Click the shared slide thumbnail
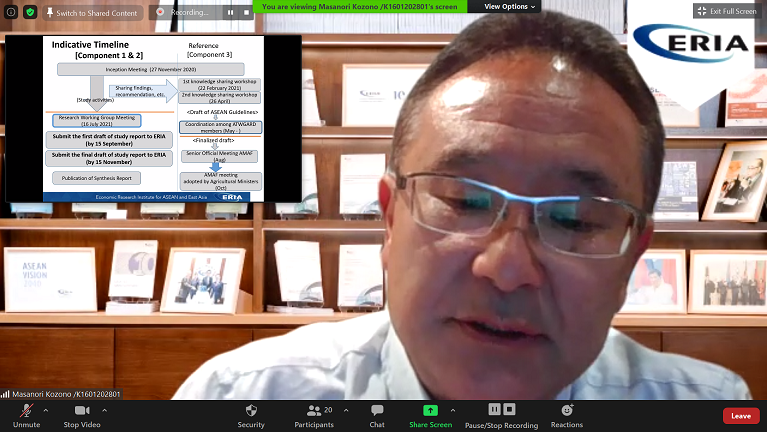Viewport: 767px width, 432px height. (x=153, y=118)
